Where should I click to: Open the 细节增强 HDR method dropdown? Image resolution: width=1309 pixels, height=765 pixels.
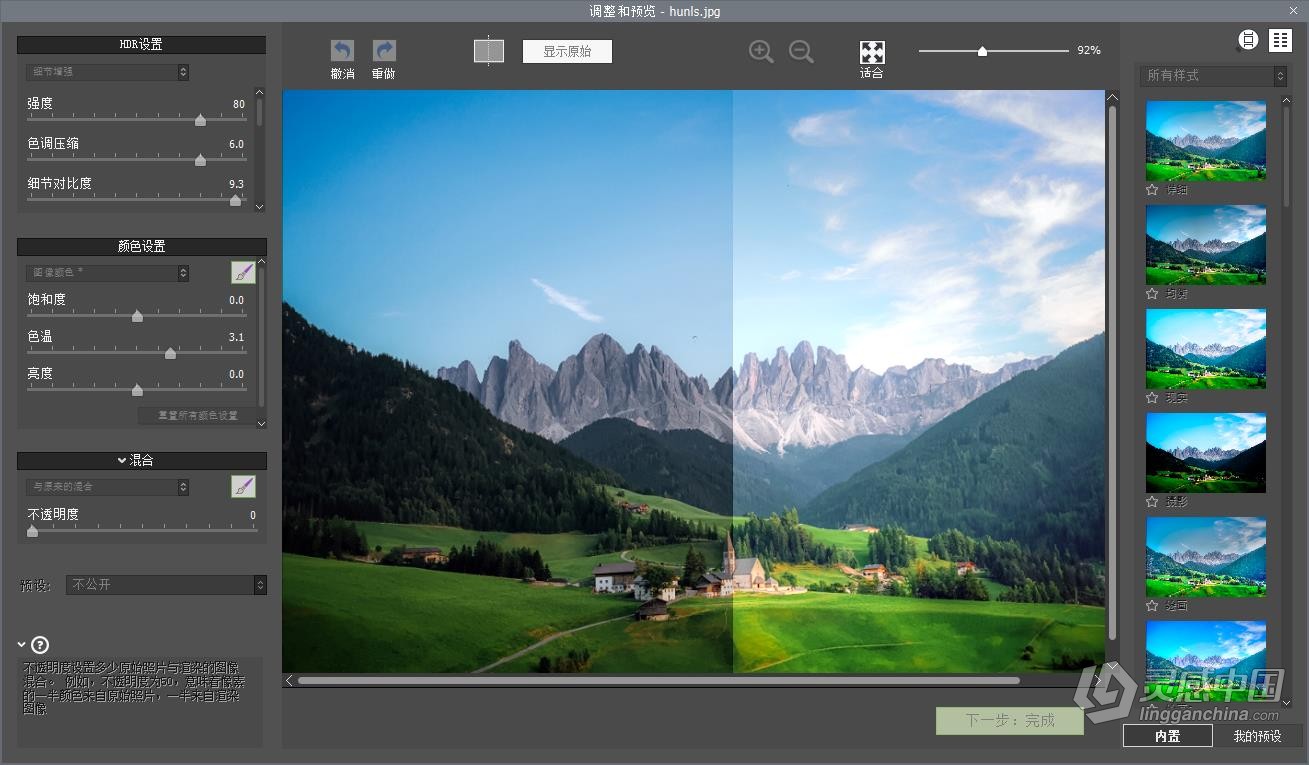point(107,72)
